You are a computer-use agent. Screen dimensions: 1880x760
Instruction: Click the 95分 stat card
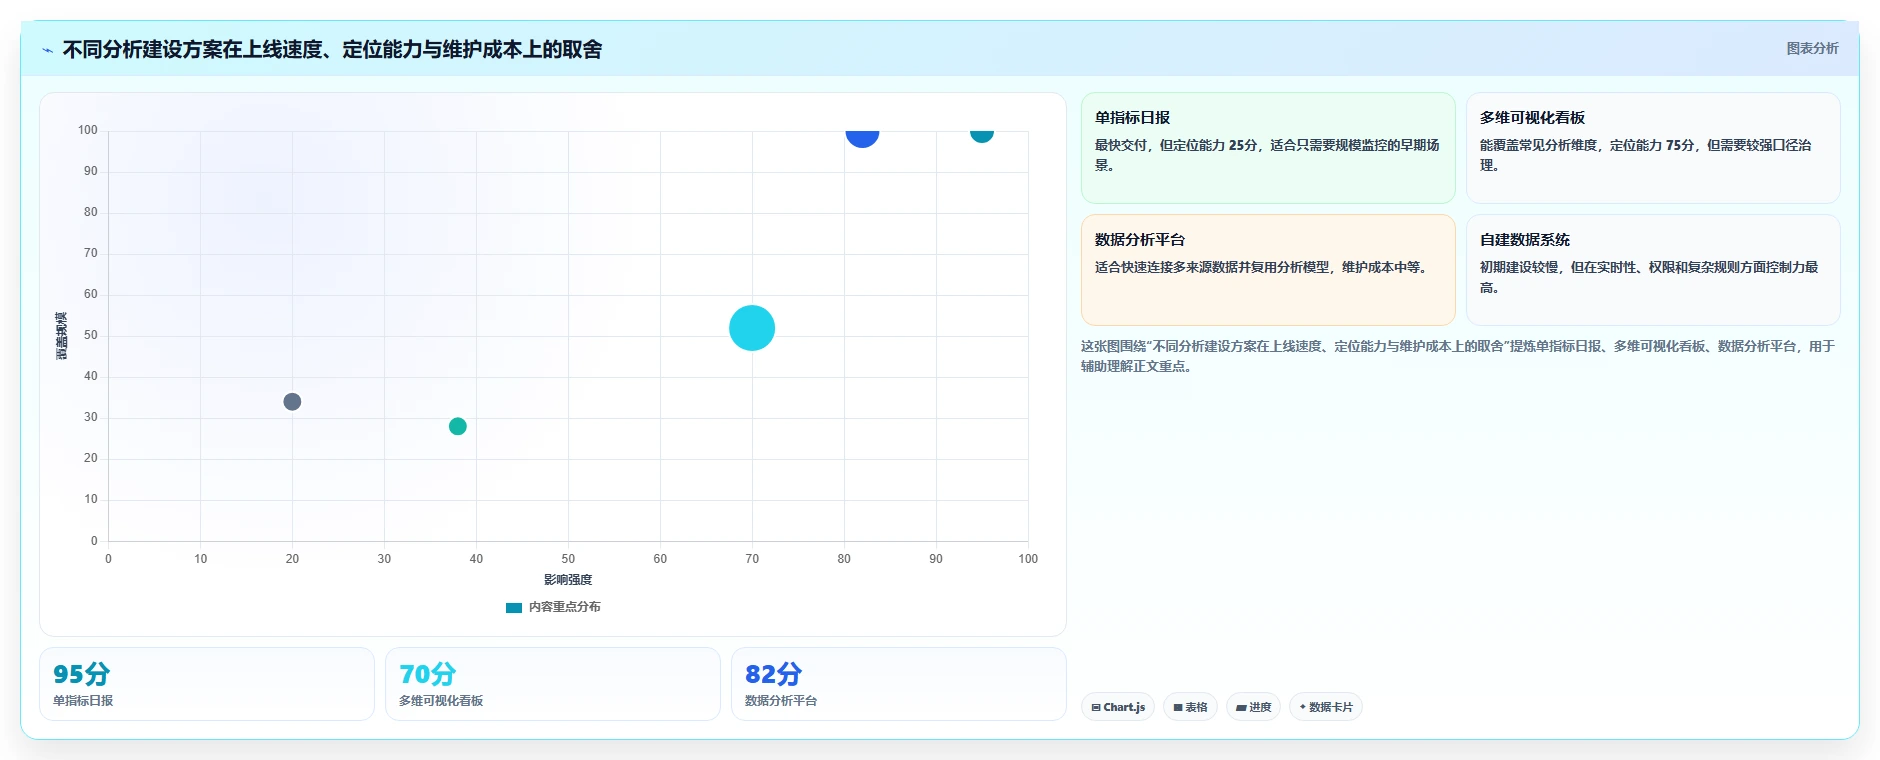pyautogui.click(x=207, y=684)
